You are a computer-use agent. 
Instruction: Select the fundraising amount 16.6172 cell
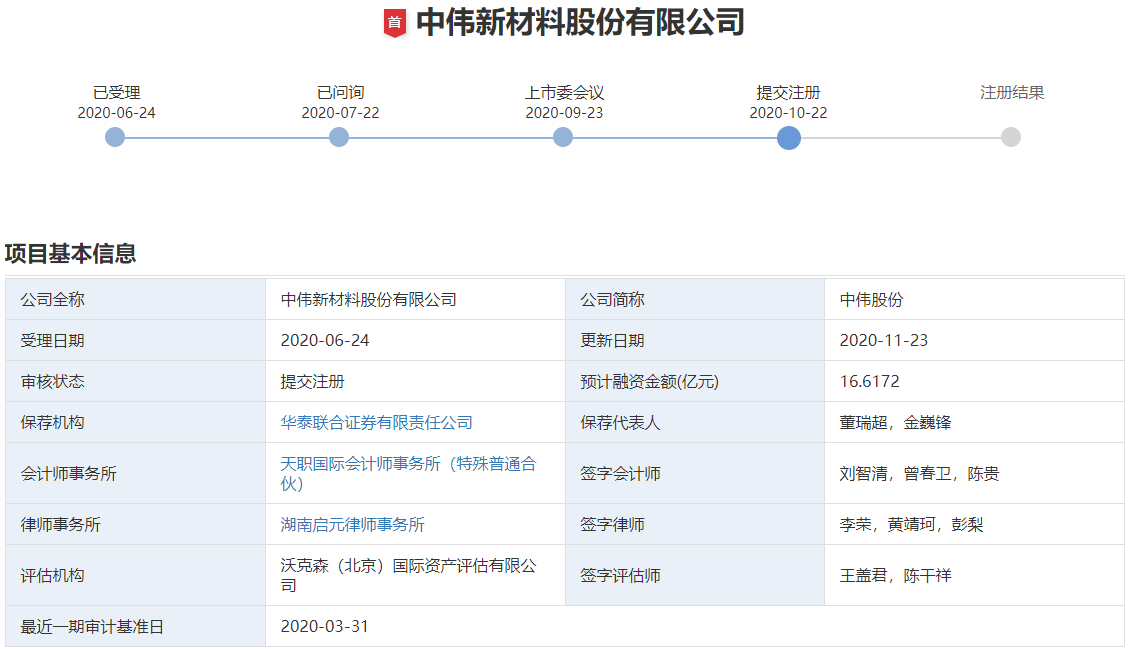click(870, 380)
